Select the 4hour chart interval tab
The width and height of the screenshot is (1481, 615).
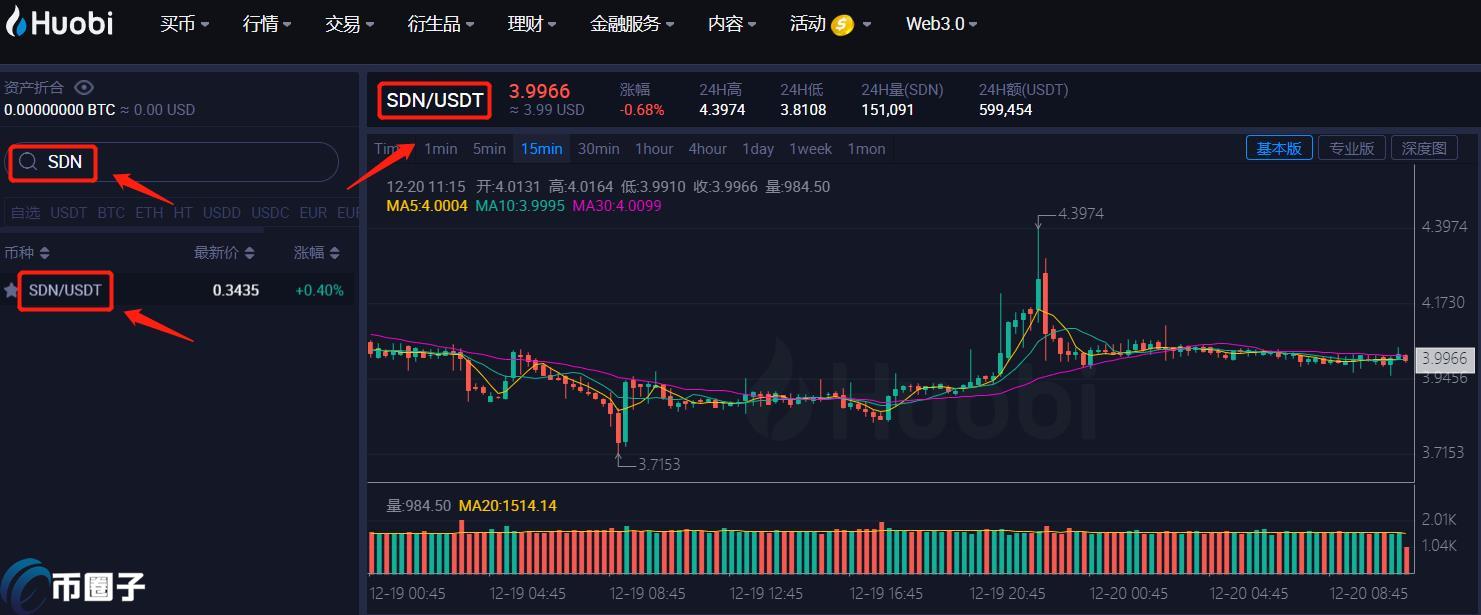(x=707, y=149)
